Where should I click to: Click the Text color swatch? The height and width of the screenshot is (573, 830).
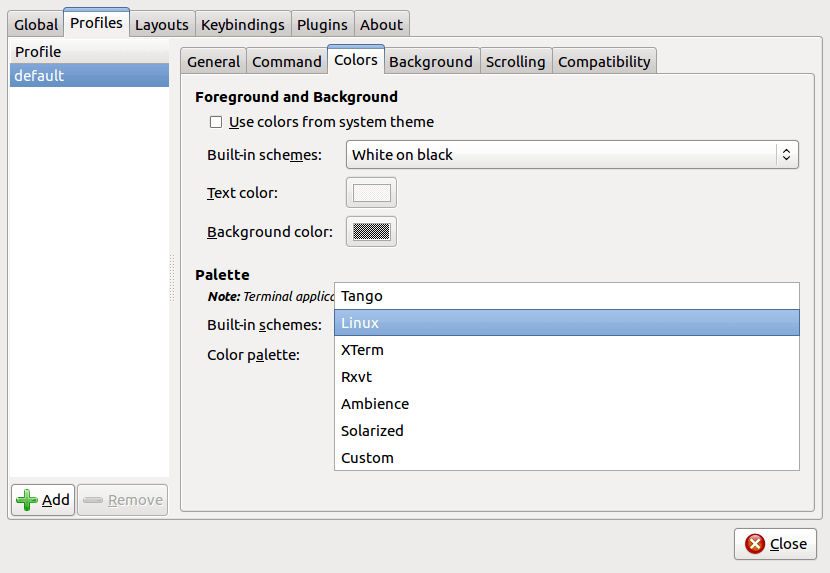coord(371,193)
